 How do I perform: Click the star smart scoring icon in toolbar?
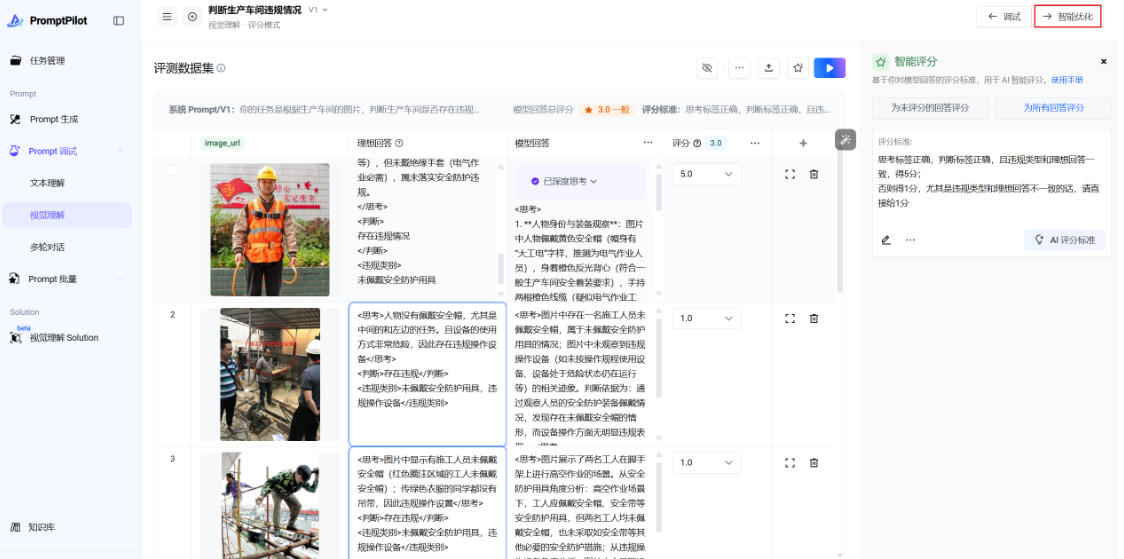(x=797, y=68)
